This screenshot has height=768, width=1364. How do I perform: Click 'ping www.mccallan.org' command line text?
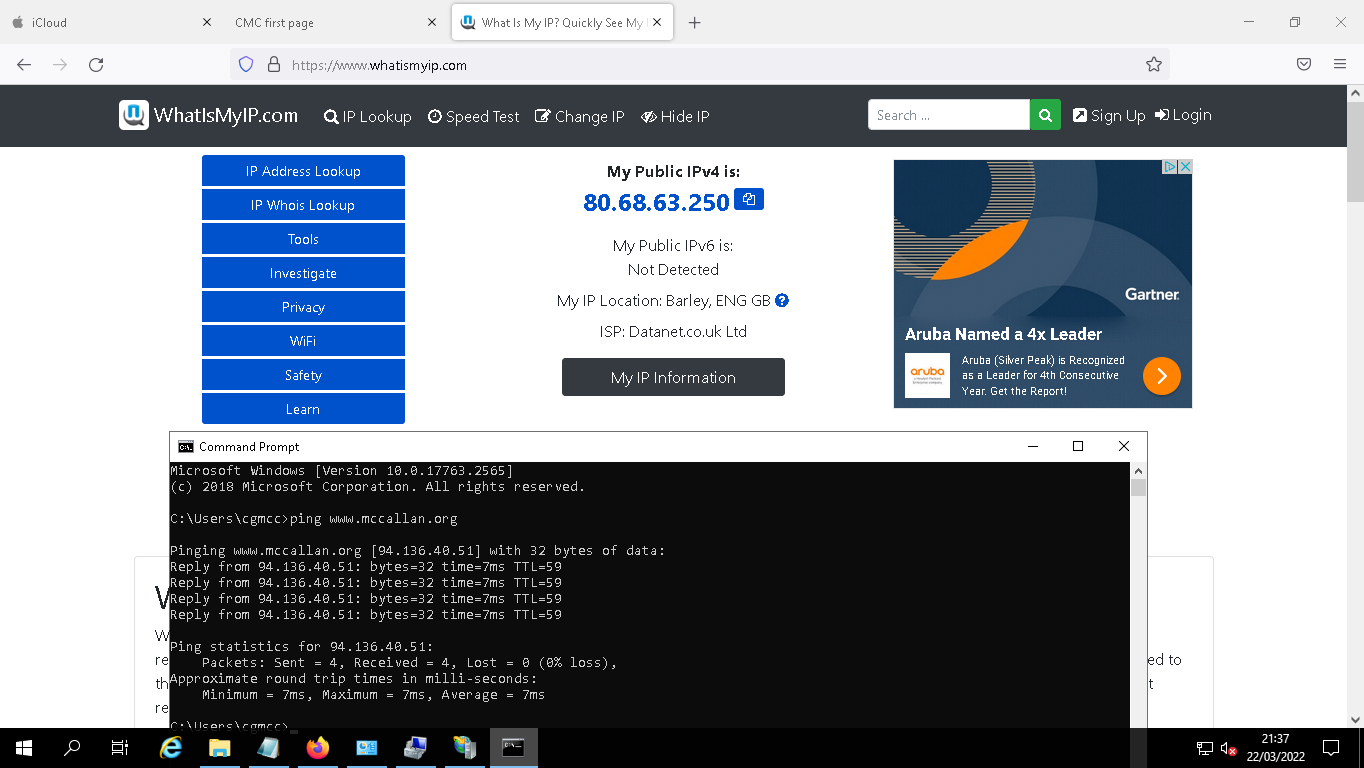(373, 519)
